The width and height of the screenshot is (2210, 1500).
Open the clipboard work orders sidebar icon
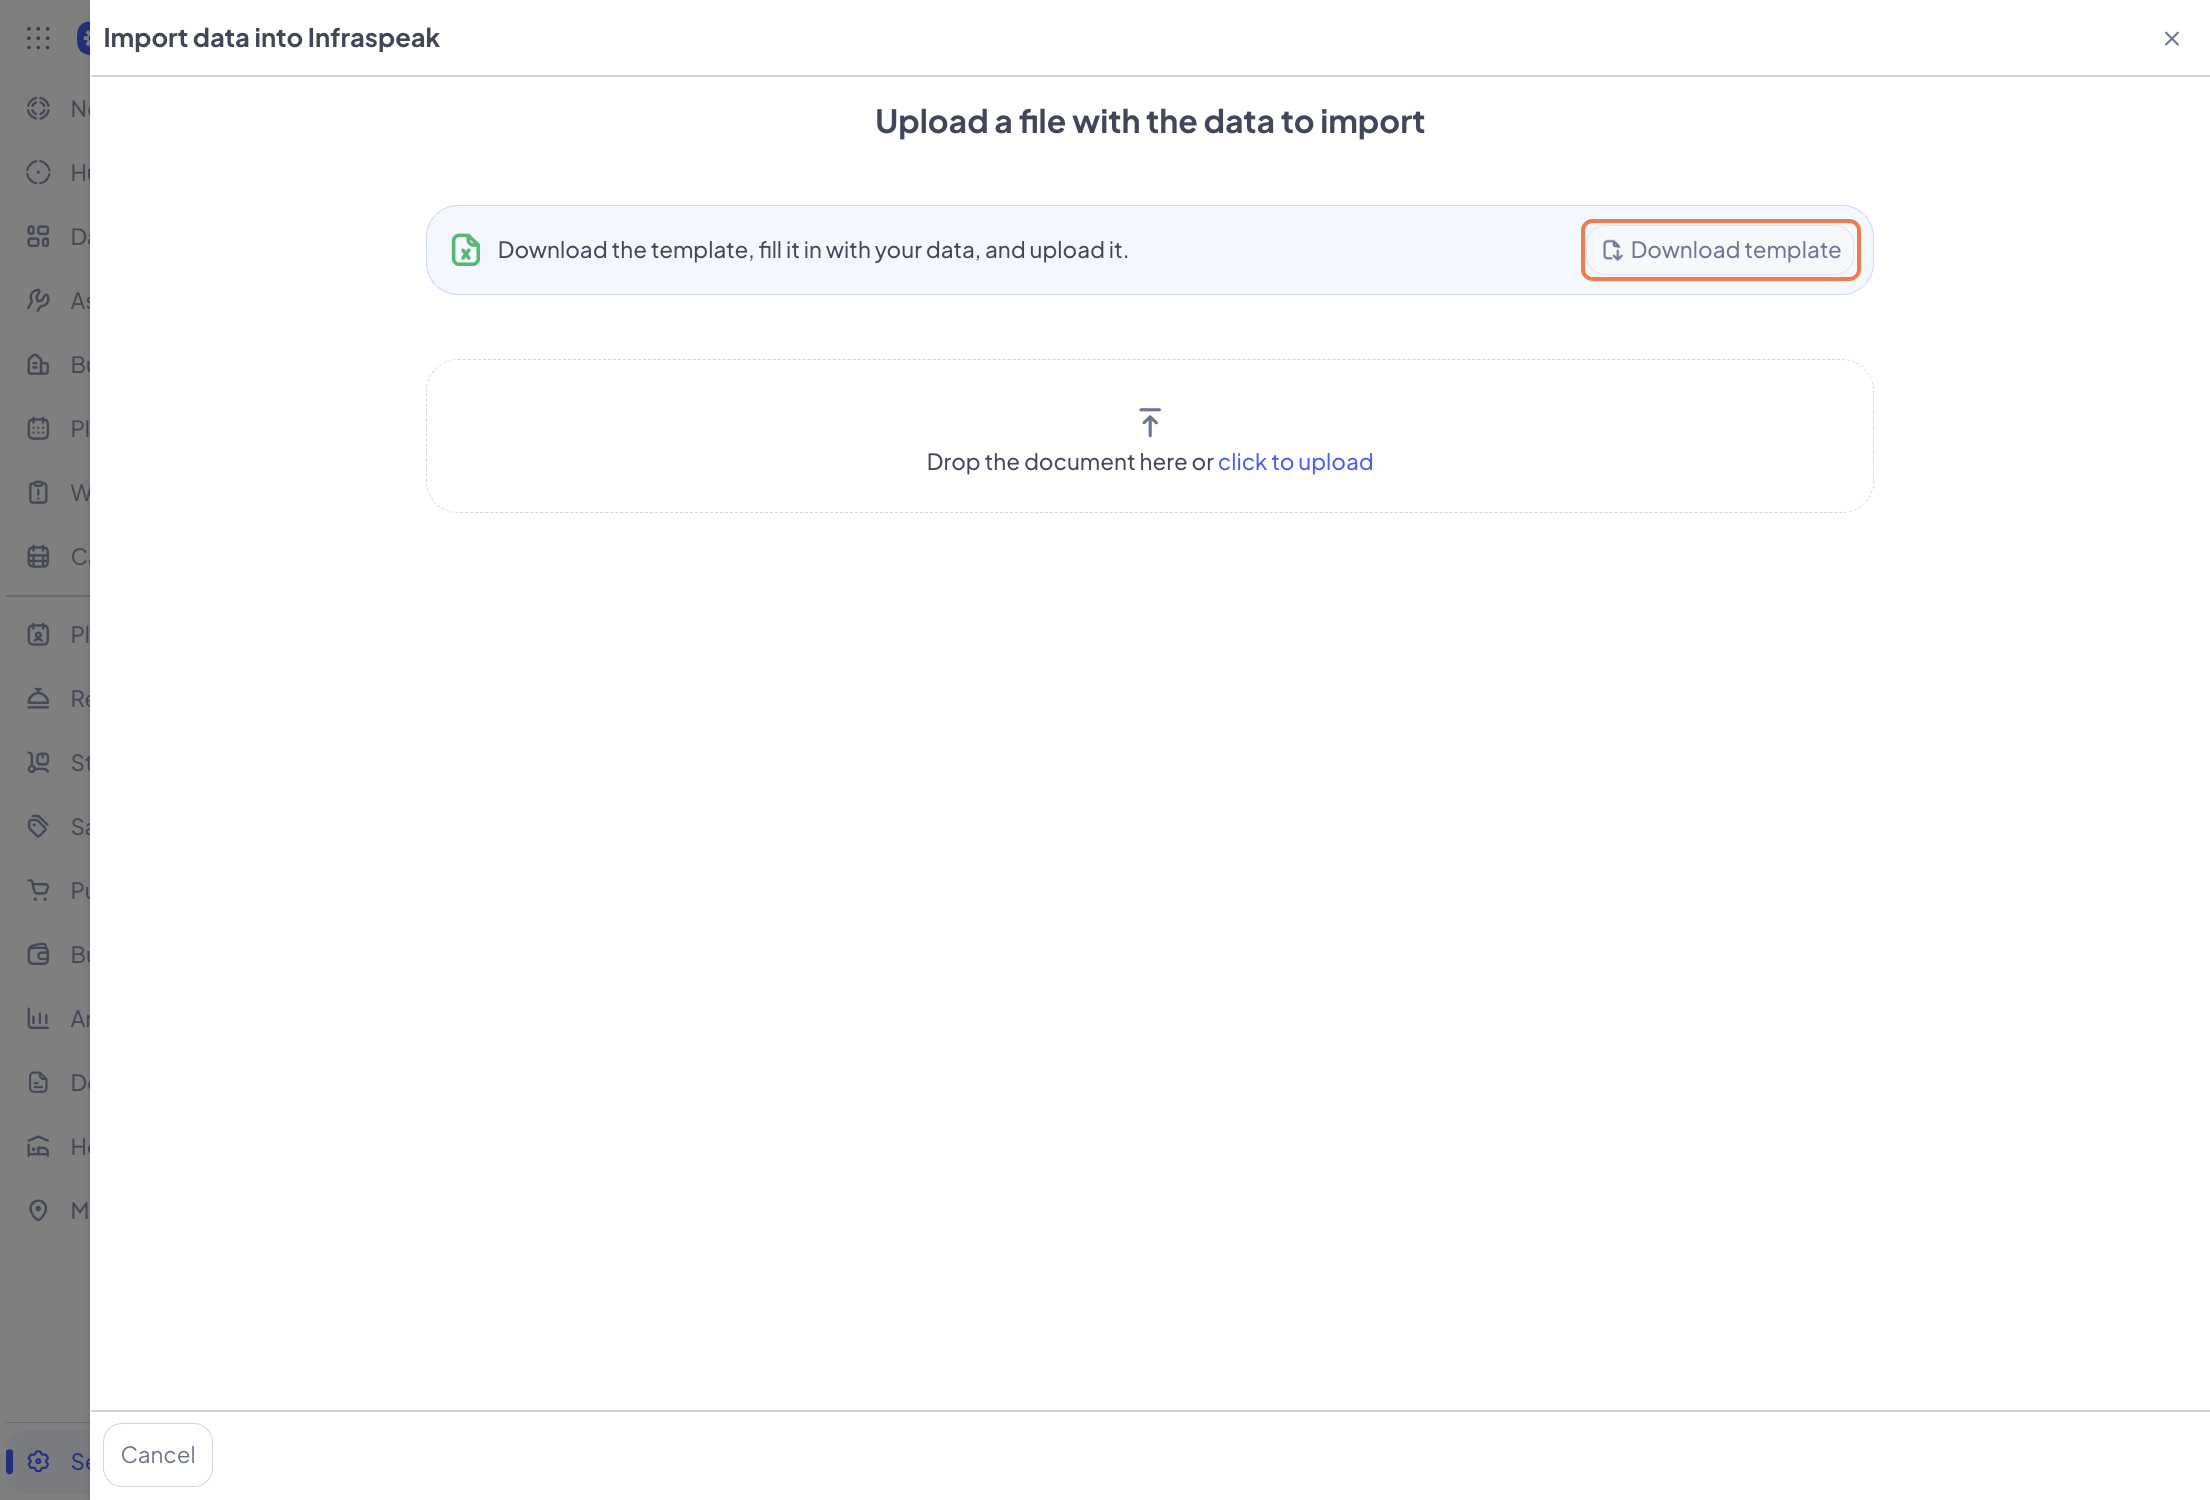[x=38, y=493]
